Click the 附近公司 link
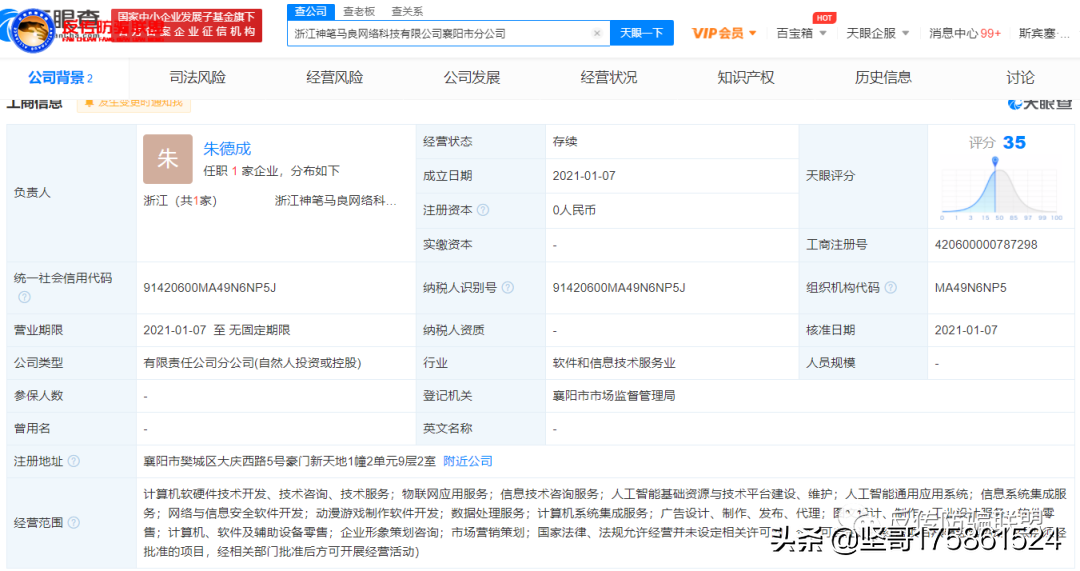The image size is (1080, 571). coord(468,461)
